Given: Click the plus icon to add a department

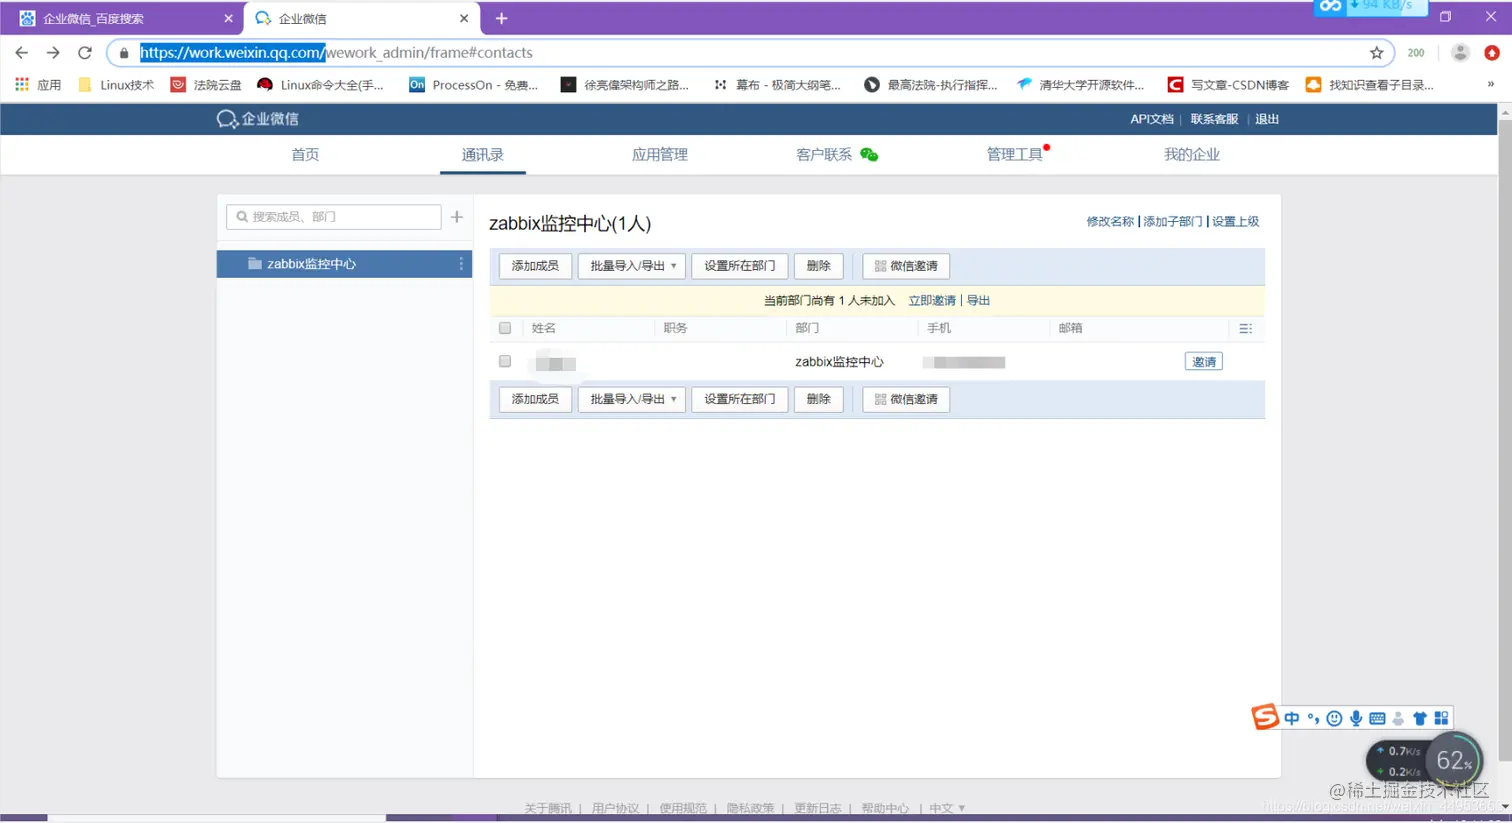Looking at the screenshot, I should click(458, 216).
